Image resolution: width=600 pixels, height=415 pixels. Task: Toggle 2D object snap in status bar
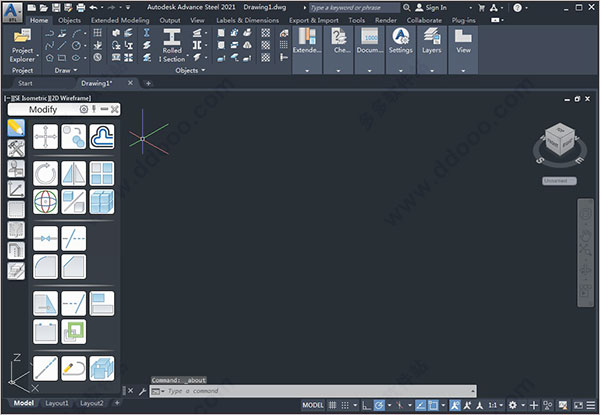pyautogui.click(x=433, y=405)
